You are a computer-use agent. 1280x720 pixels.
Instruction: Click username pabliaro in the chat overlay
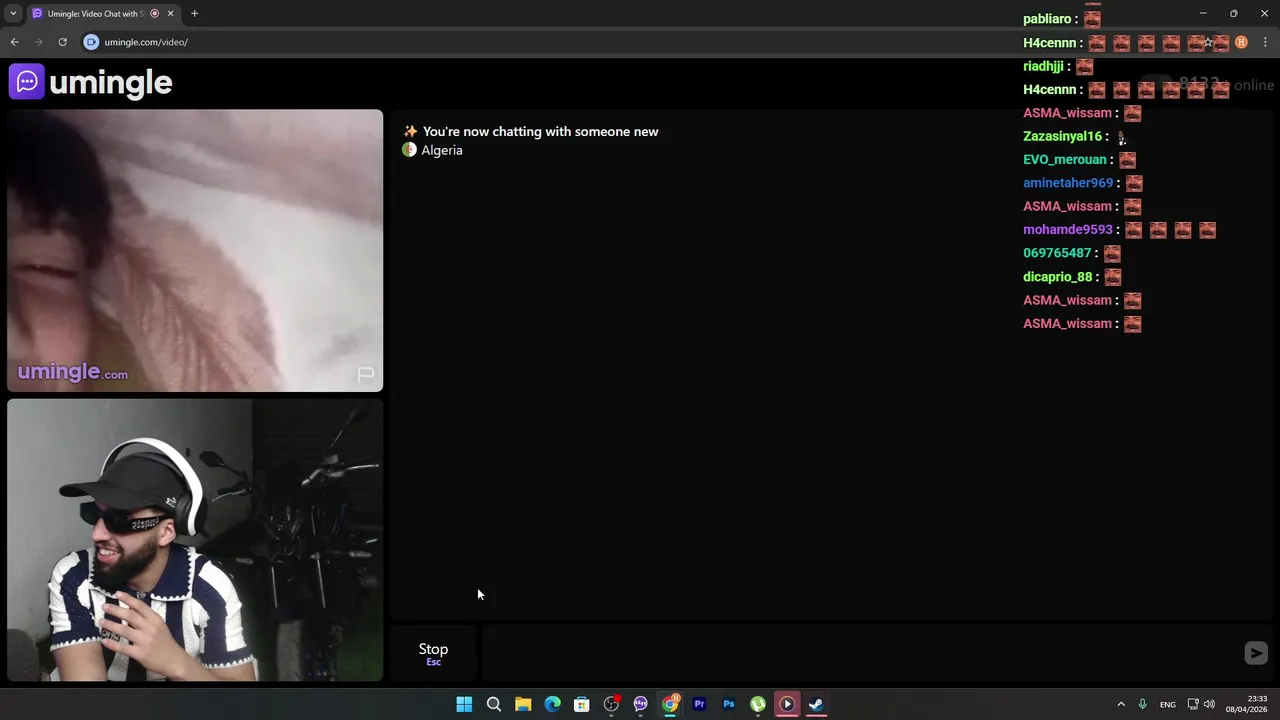1047,19
